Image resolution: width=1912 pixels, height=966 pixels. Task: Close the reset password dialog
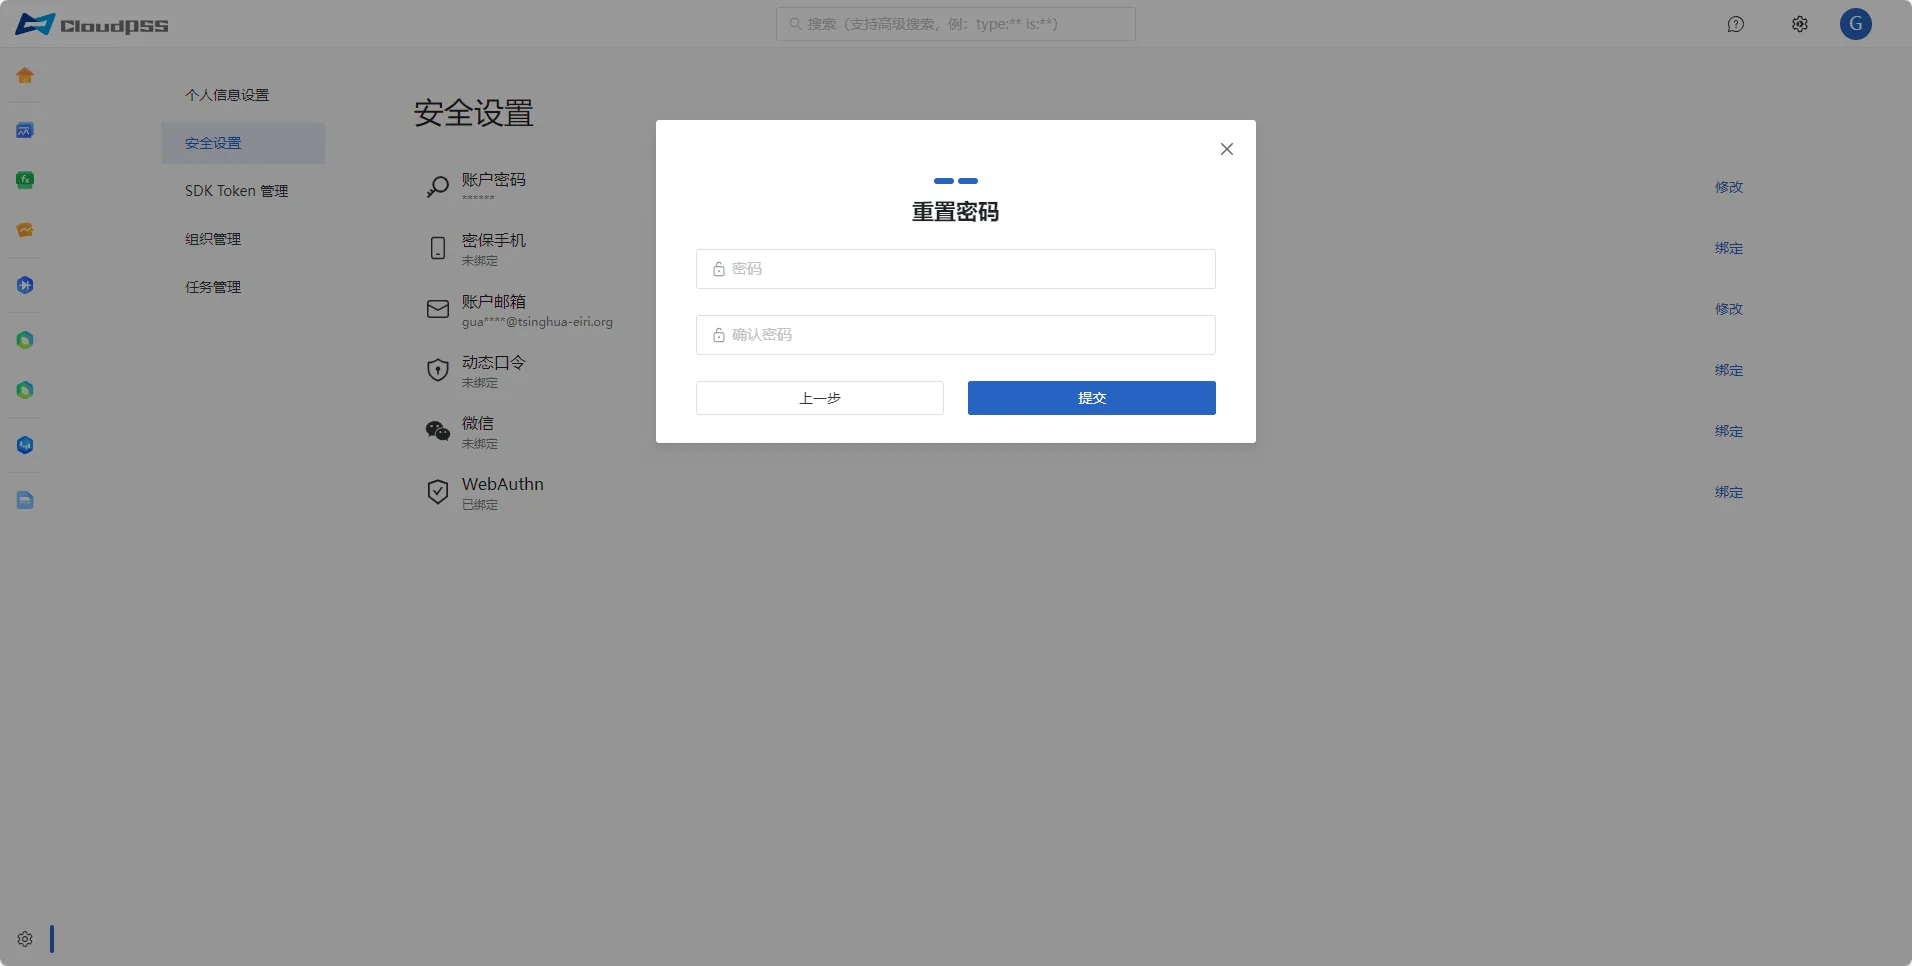point(1227,149)
